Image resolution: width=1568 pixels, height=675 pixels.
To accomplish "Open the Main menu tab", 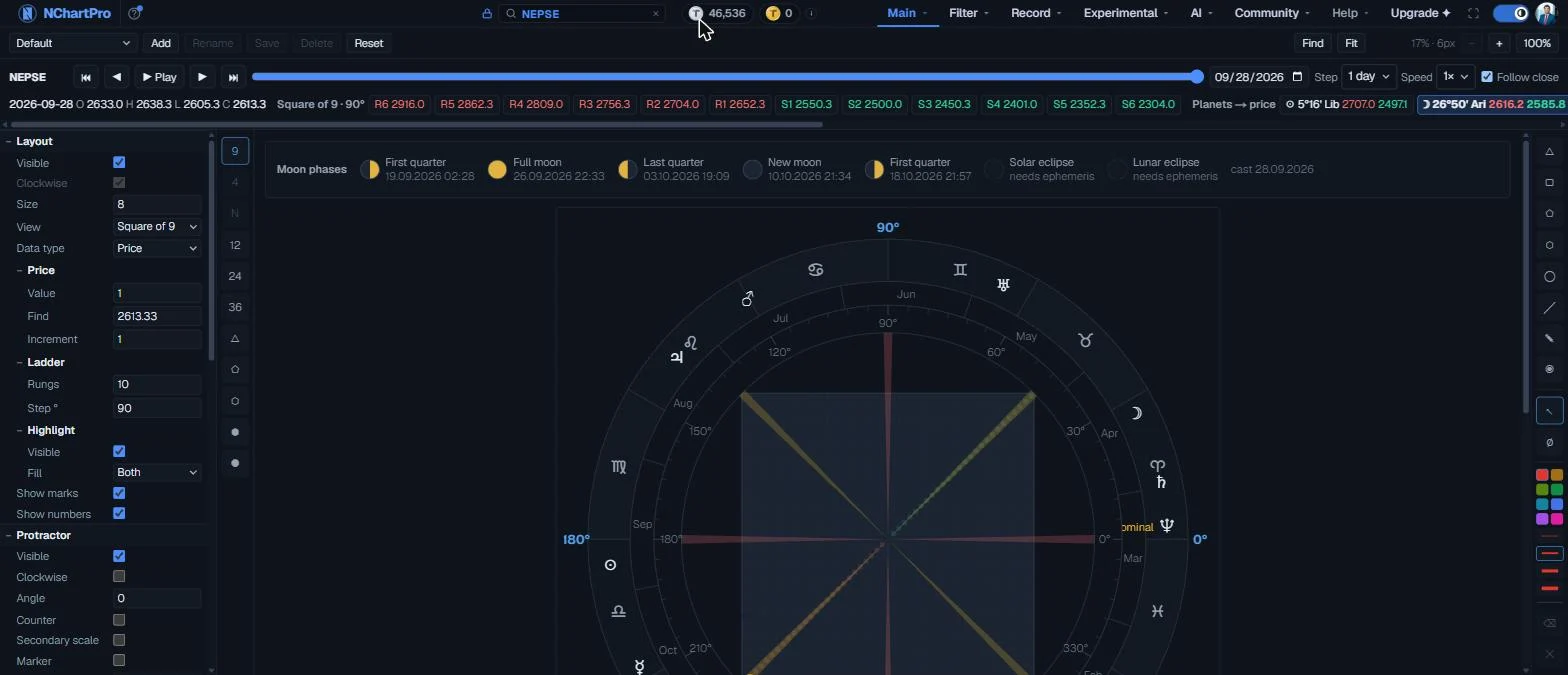I will (x=907, y=13).
